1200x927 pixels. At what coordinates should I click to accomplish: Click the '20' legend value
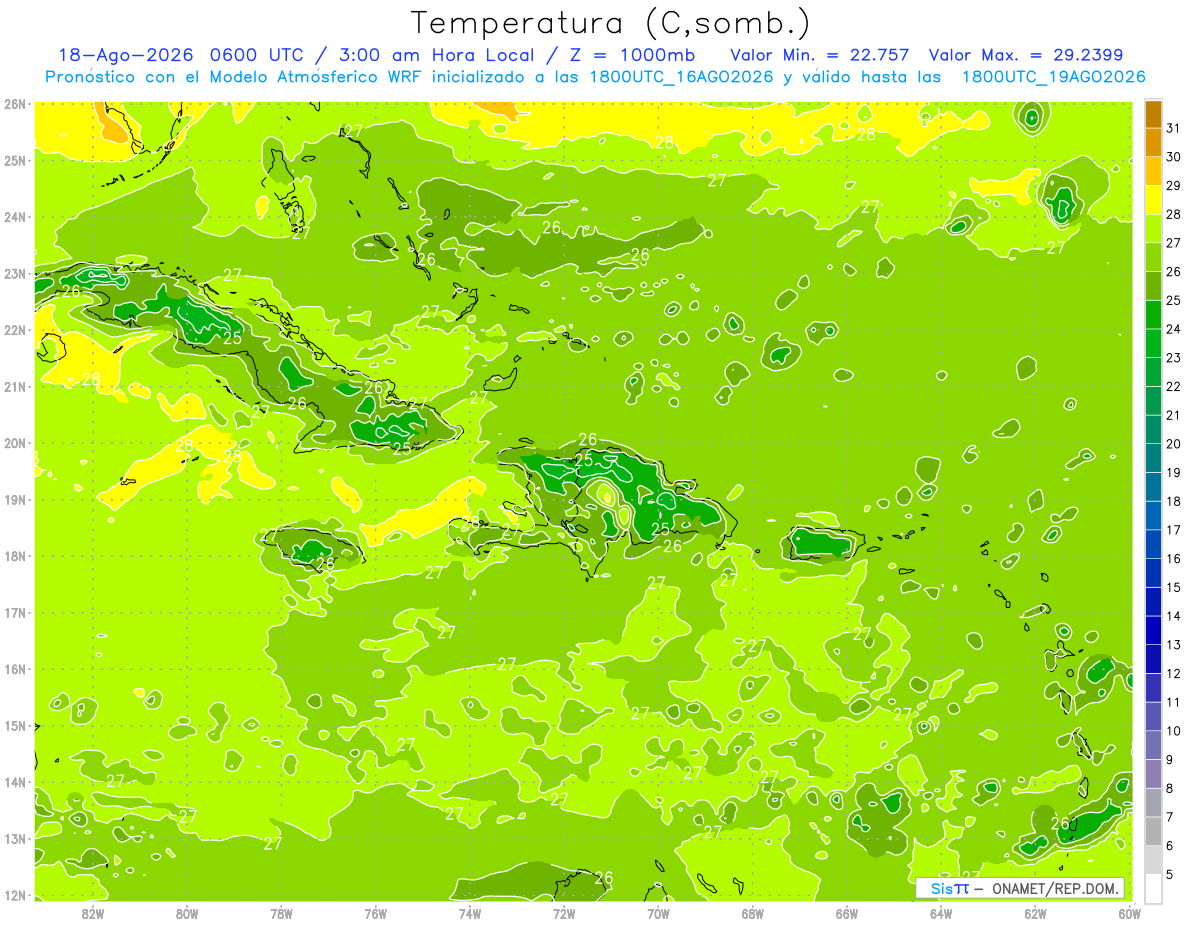pyautogui.click(x=1174, y=444)
